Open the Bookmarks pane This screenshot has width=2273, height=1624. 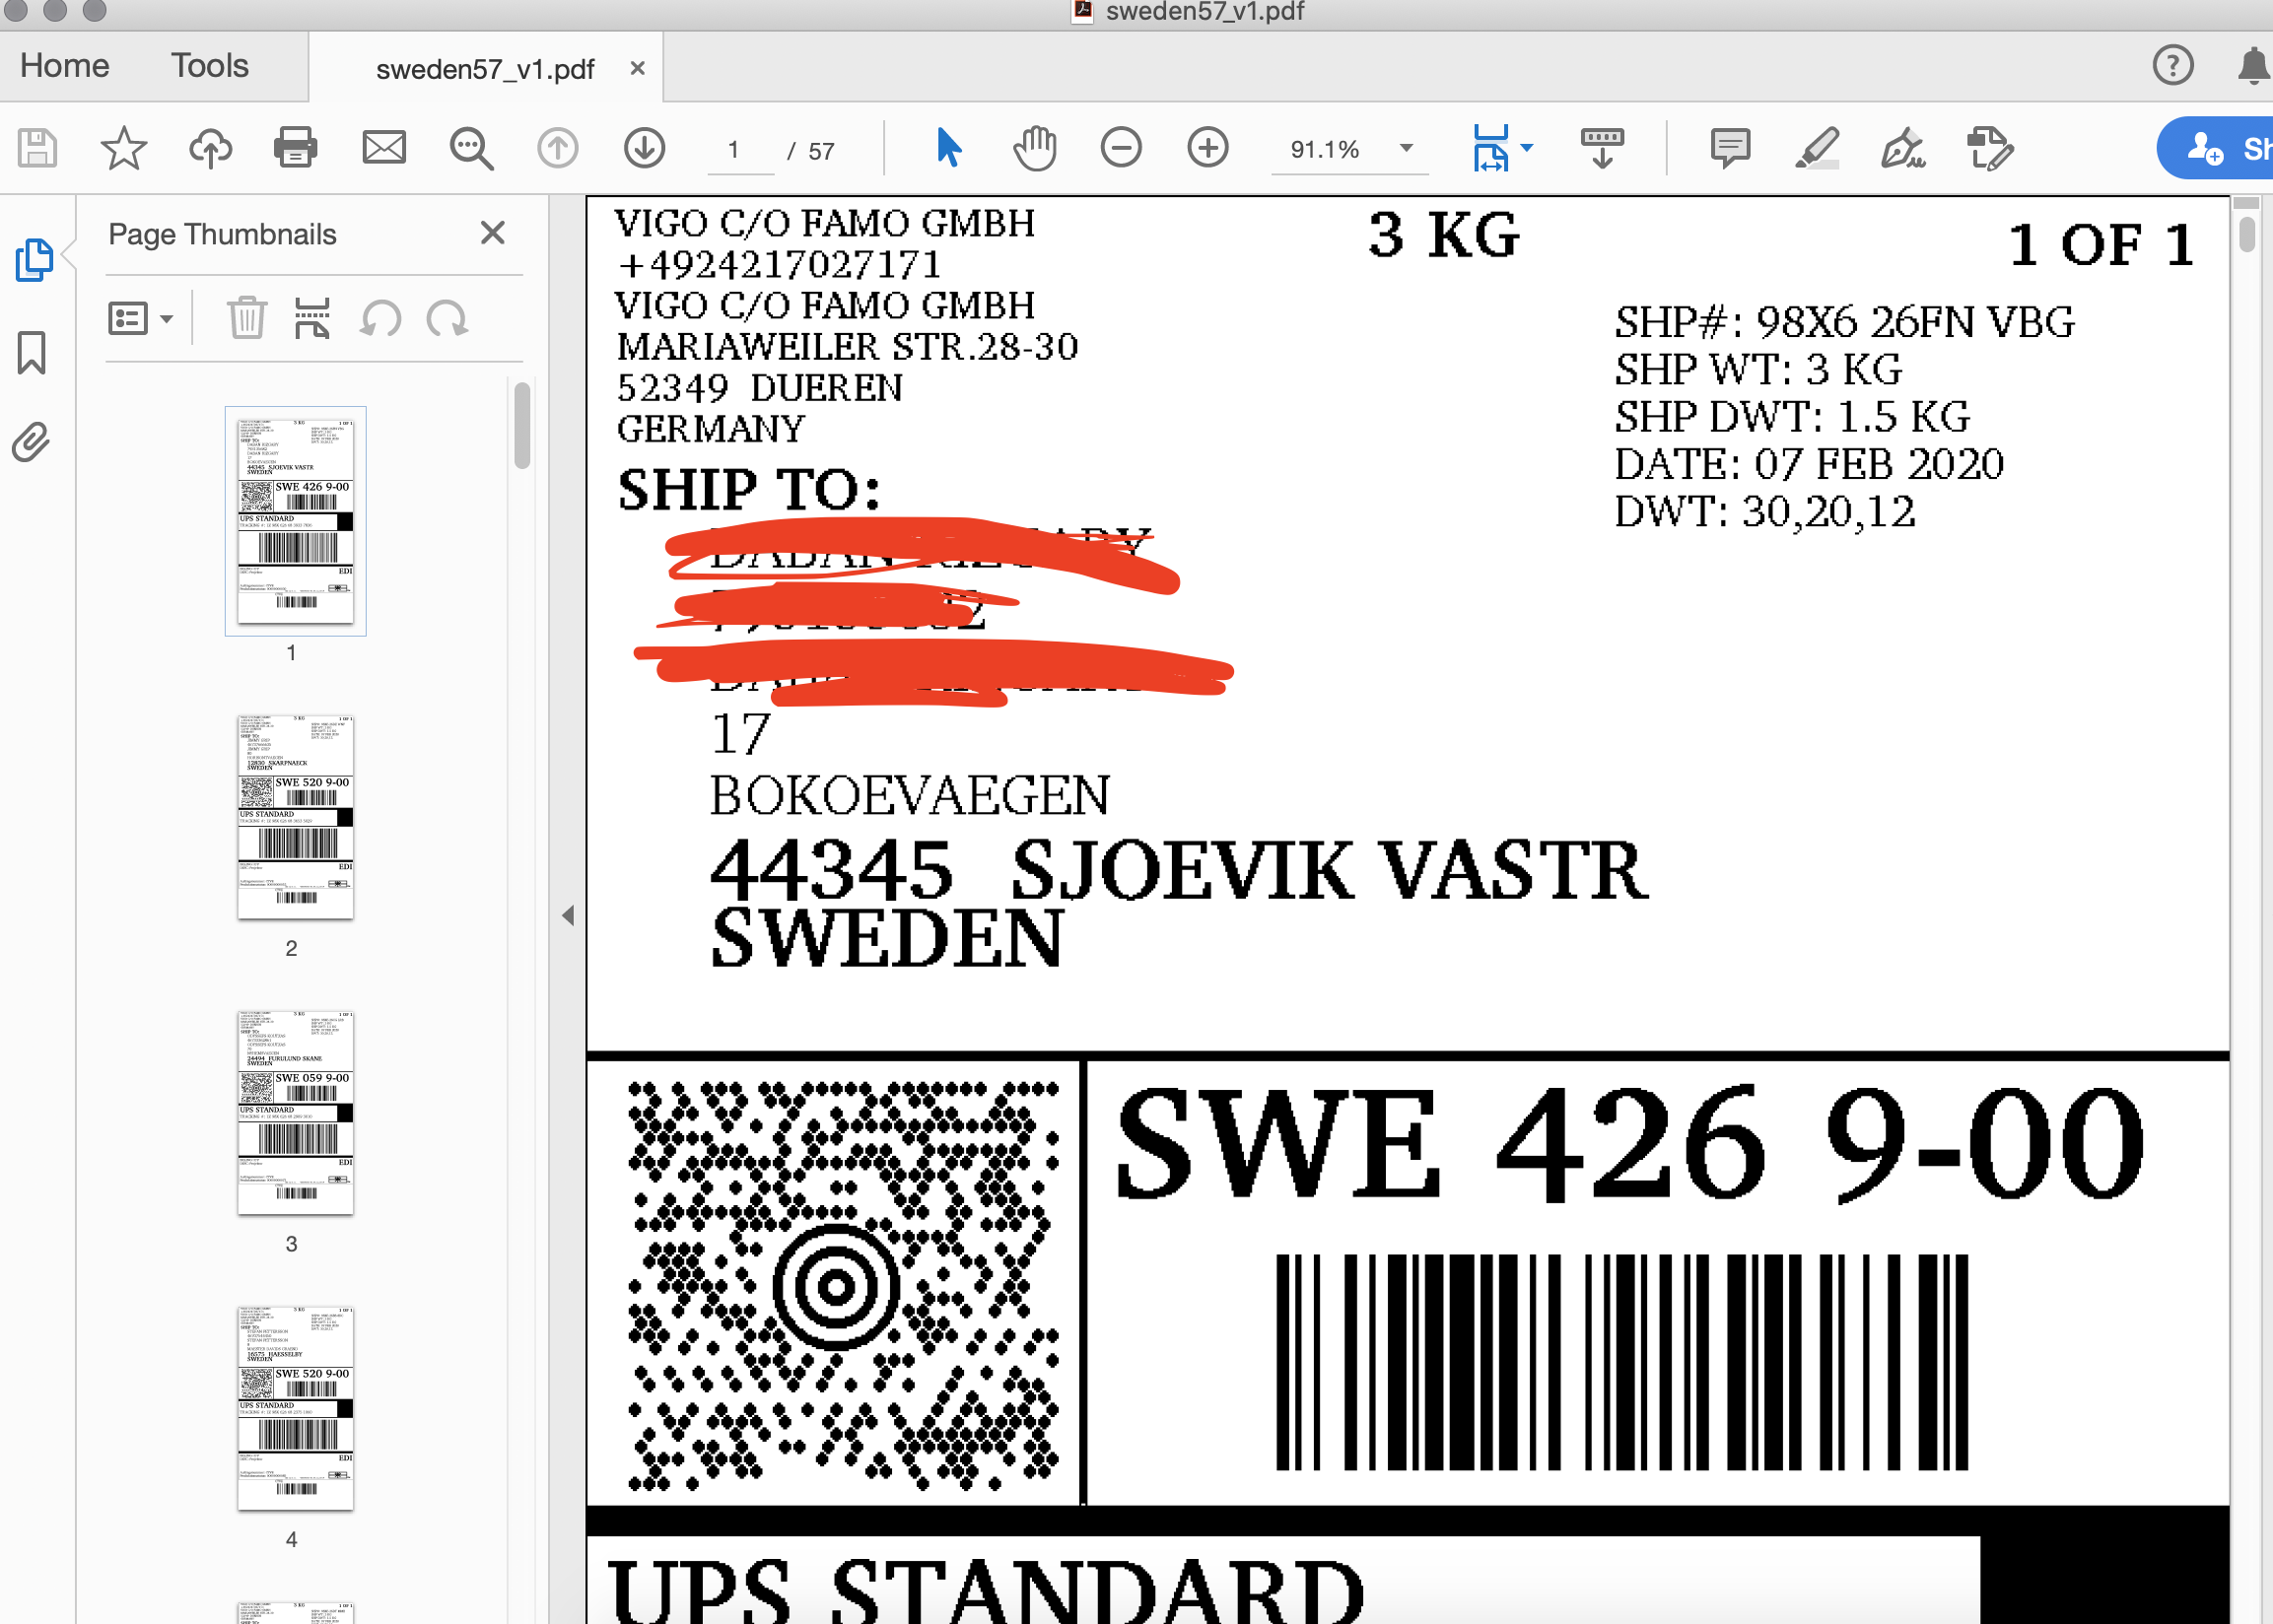(32, 353)
